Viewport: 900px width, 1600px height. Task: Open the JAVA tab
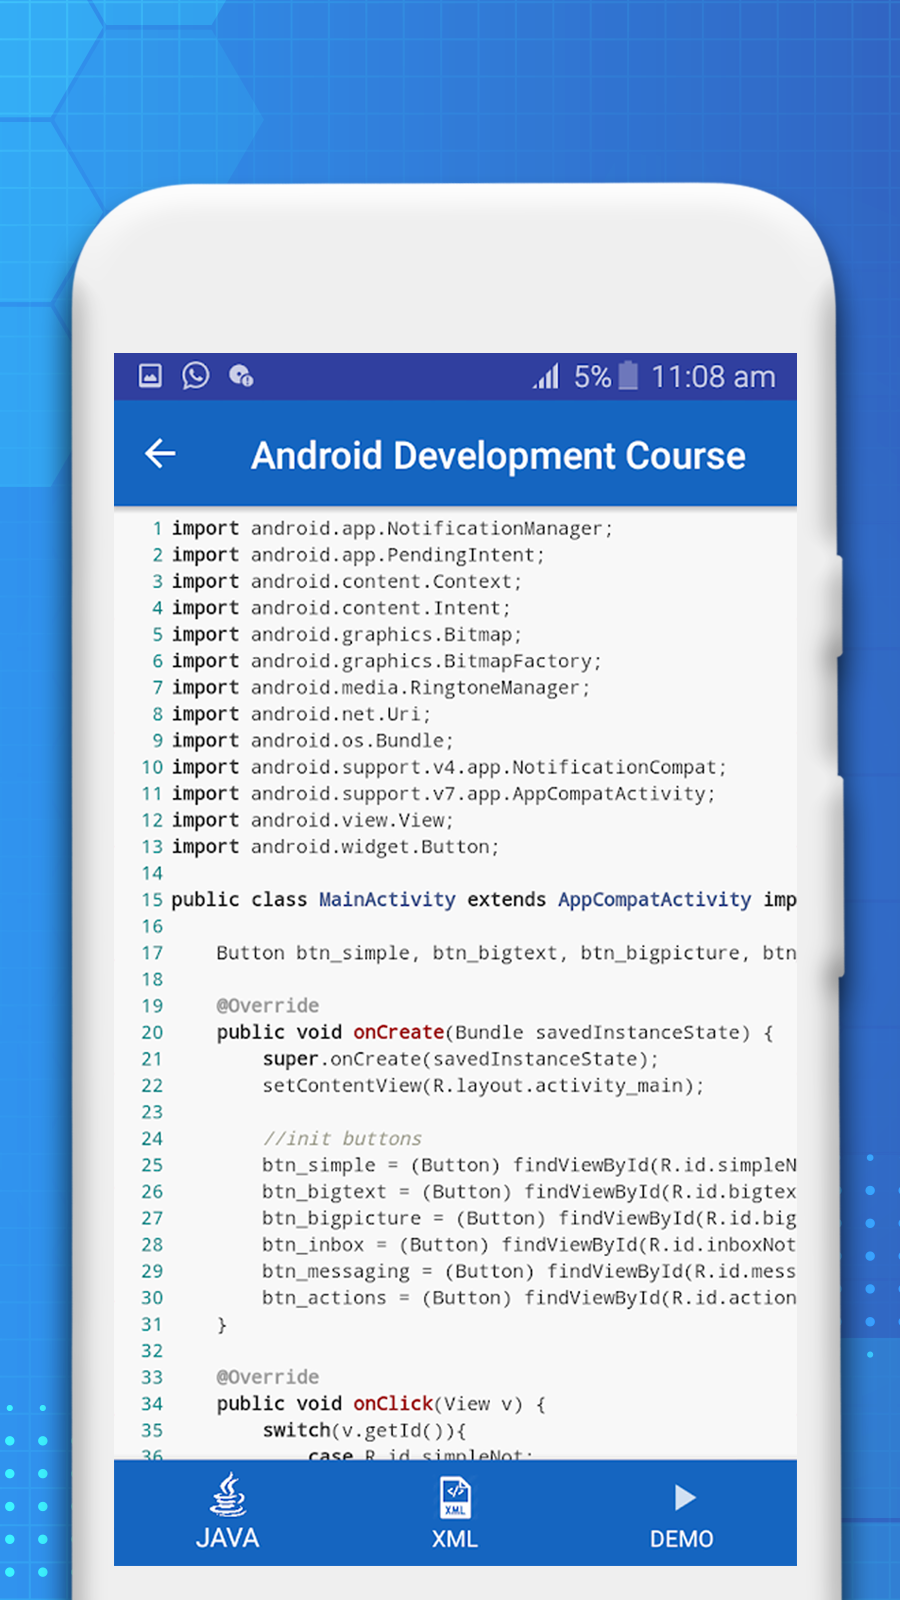(x=227, y=1512)
